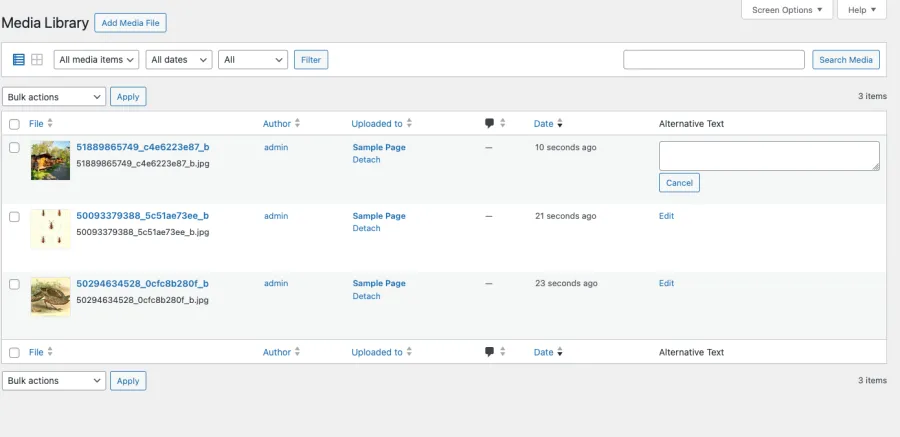
Task: Tick select-all checkbox in table header
Action: point(14,124)
